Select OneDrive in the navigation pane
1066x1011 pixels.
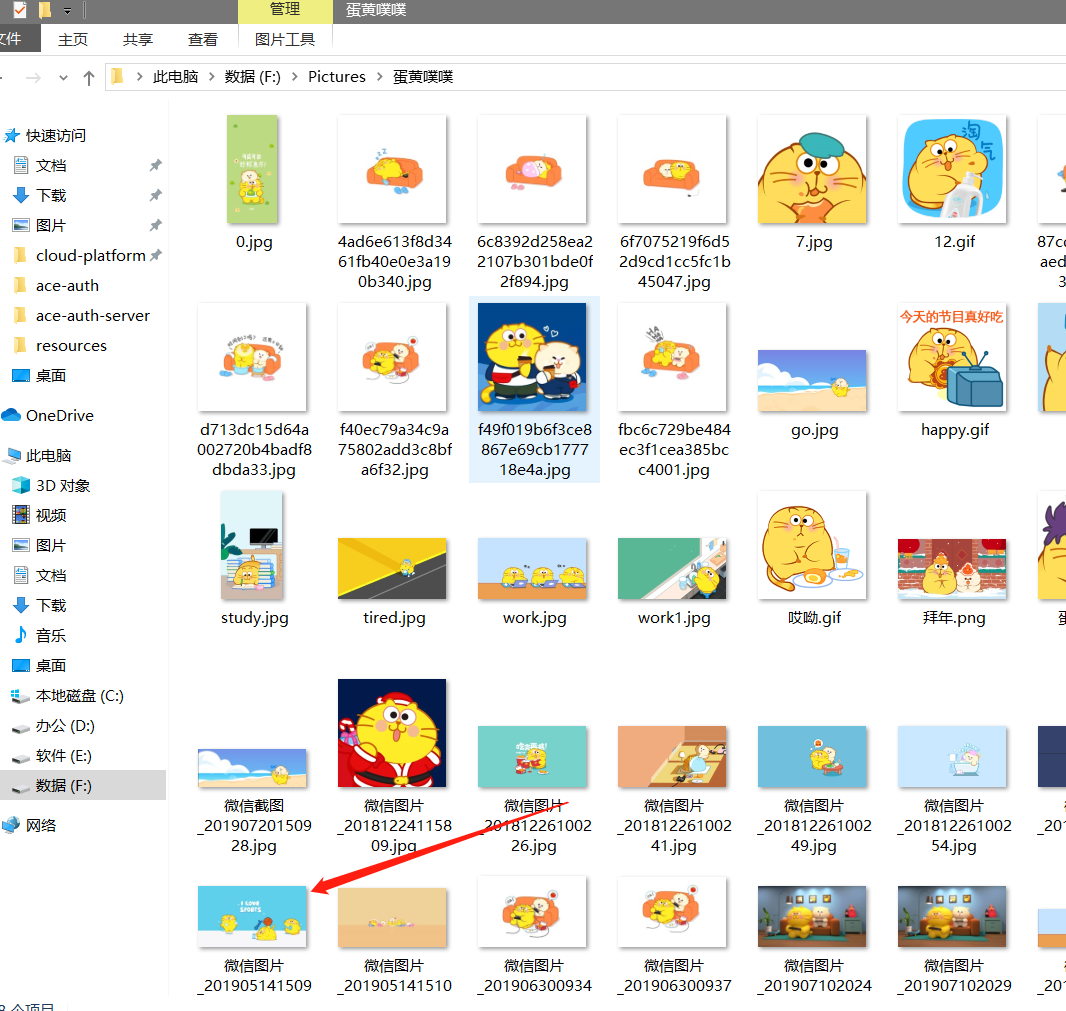point(59,415)
